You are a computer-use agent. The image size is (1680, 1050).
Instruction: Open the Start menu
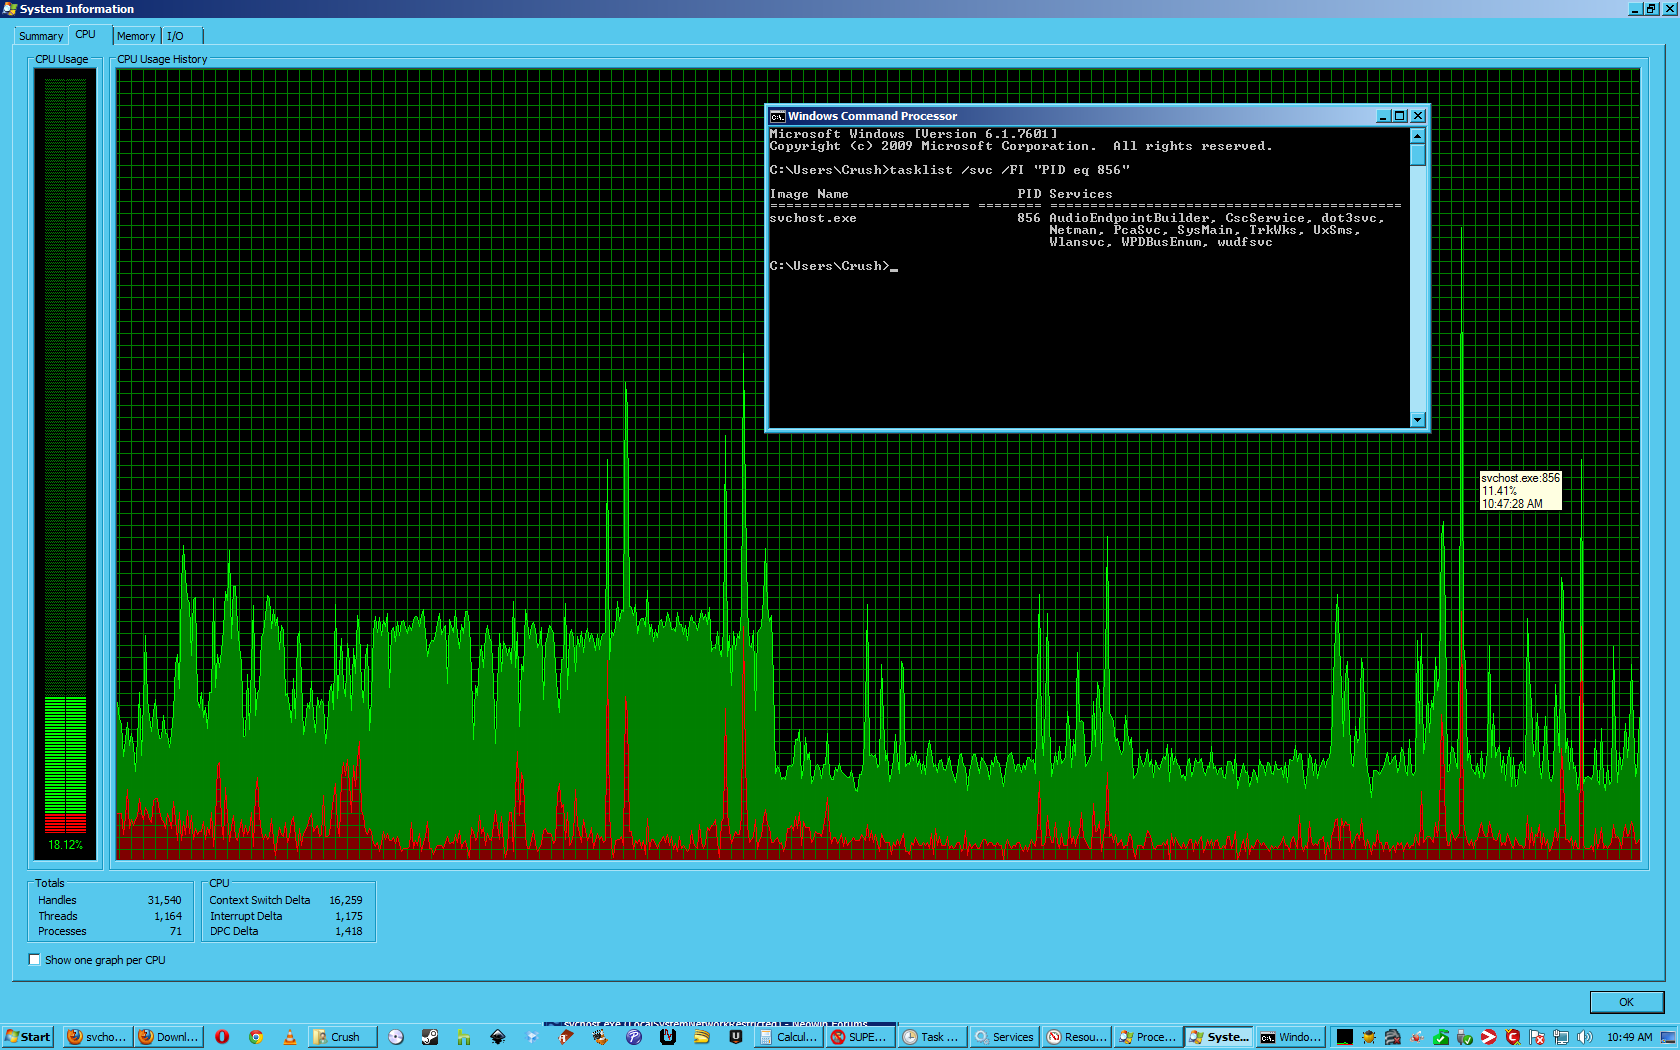click(x=27, y=1037)
